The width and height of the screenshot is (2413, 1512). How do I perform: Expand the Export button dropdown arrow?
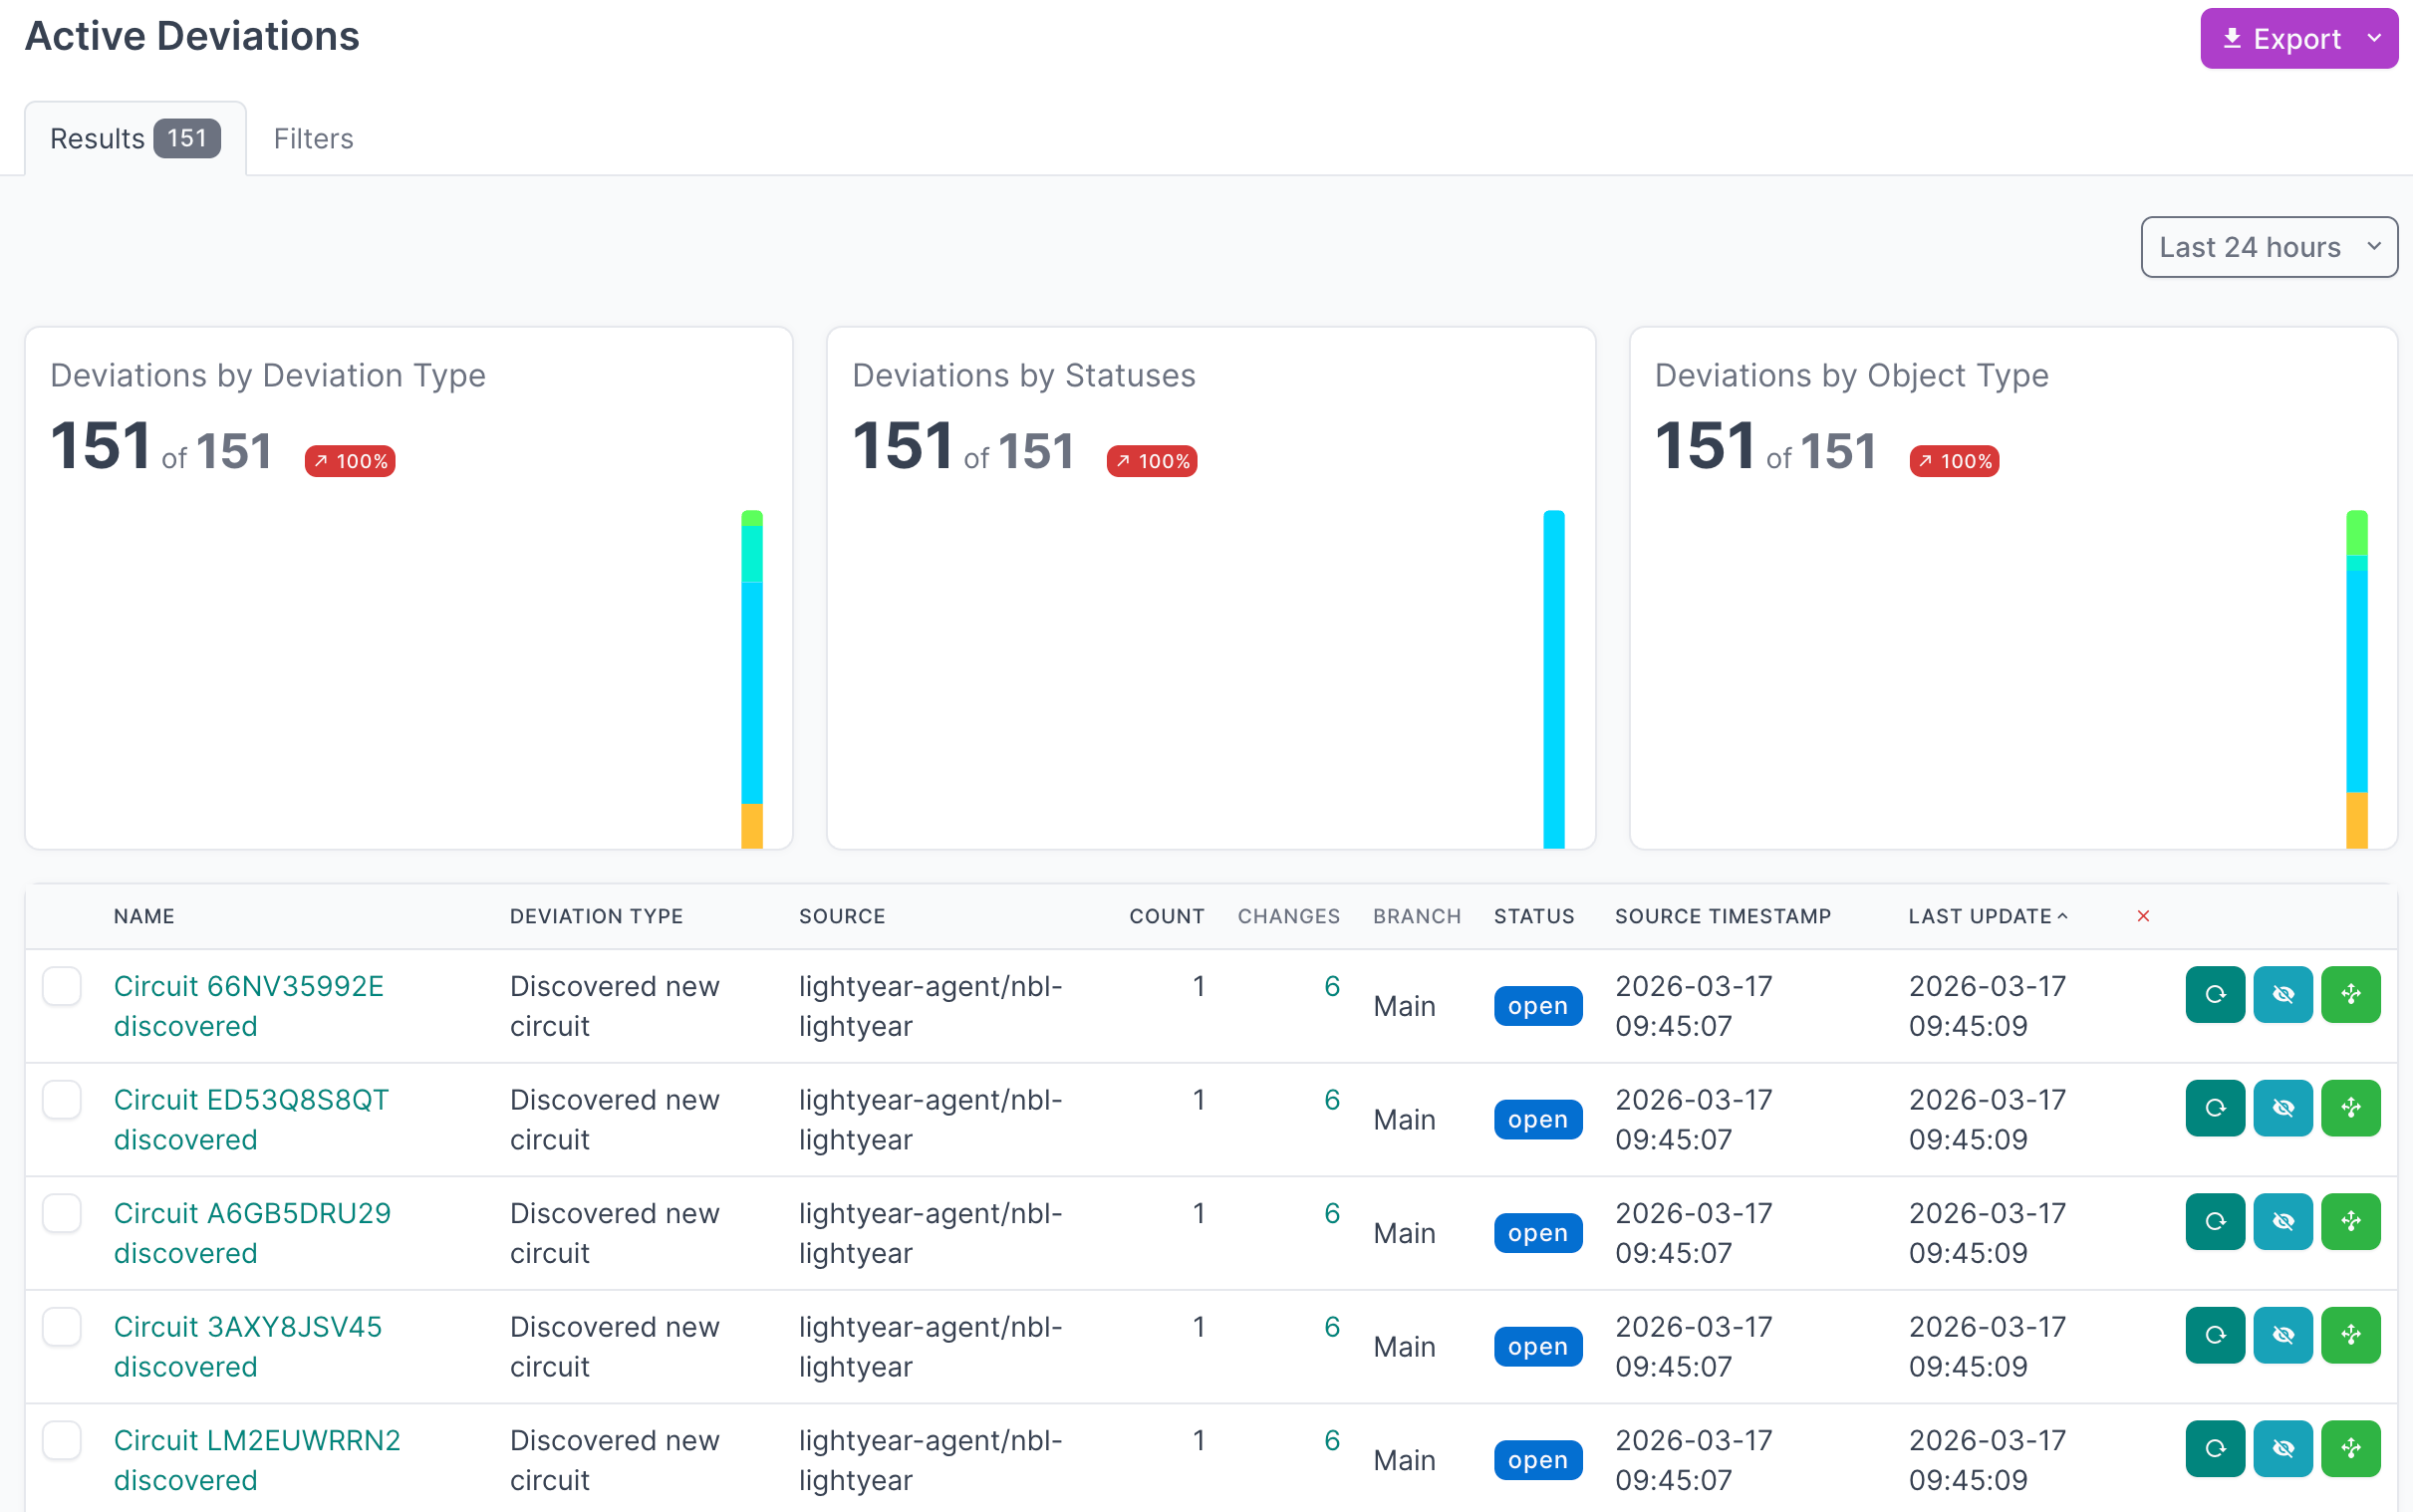click(x=2374, y=39)
